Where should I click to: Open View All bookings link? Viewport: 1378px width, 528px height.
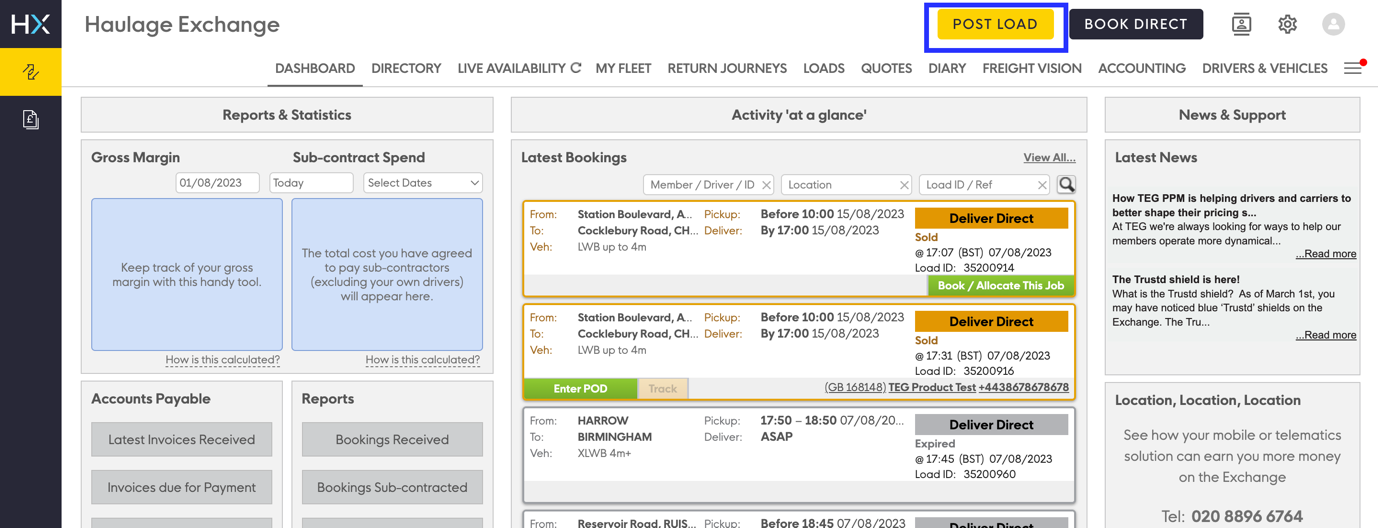pyautogui.click(x=1049, y=157)
